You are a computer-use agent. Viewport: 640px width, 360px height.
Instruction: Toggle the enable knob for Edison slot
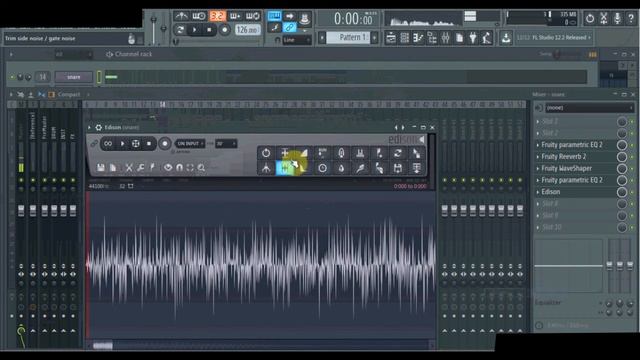(x=622, y=192)
